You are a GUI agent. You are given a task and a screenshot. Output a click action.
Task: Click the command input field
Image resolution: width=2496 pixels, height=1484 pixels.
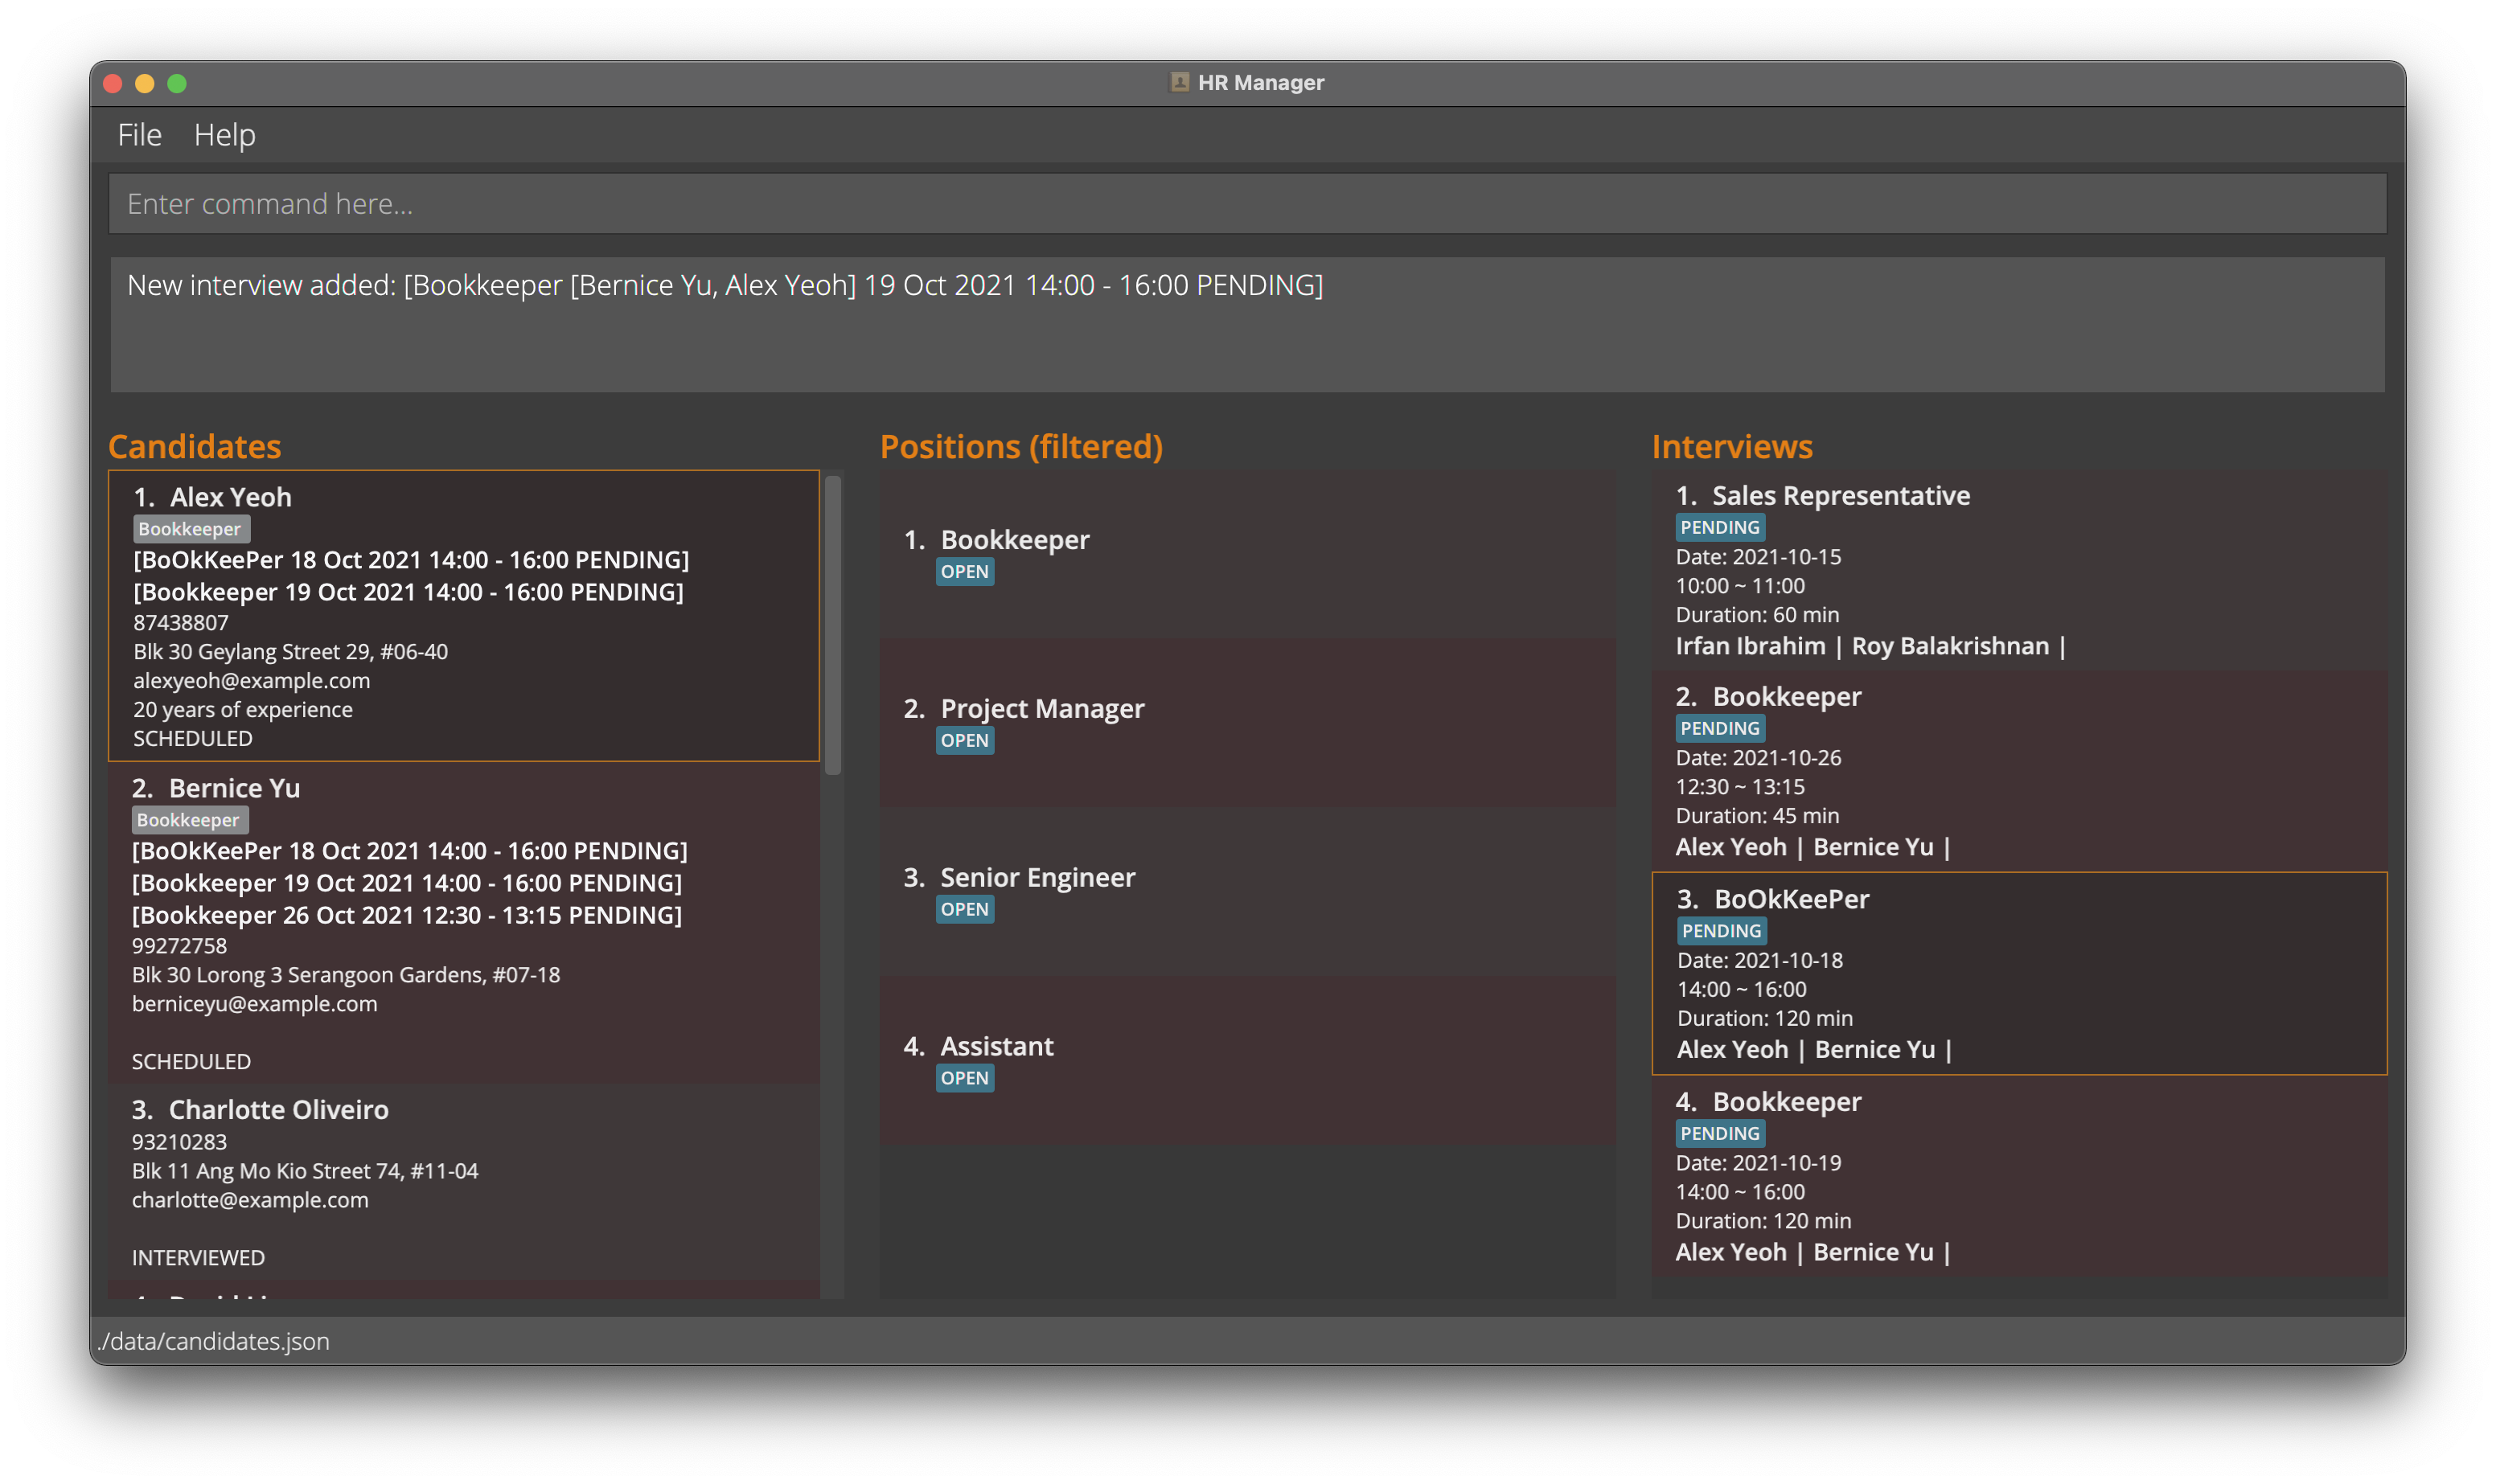click(1246, 204)
